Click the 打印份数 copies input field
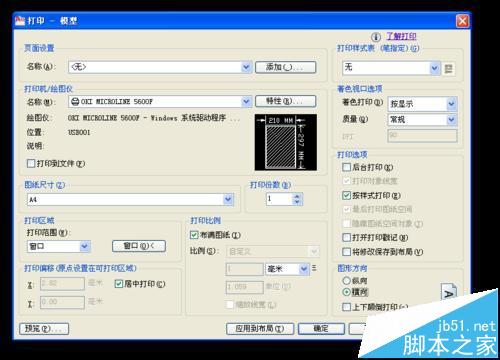This screenshot has height=360, width=500. (x=279, y=199)
